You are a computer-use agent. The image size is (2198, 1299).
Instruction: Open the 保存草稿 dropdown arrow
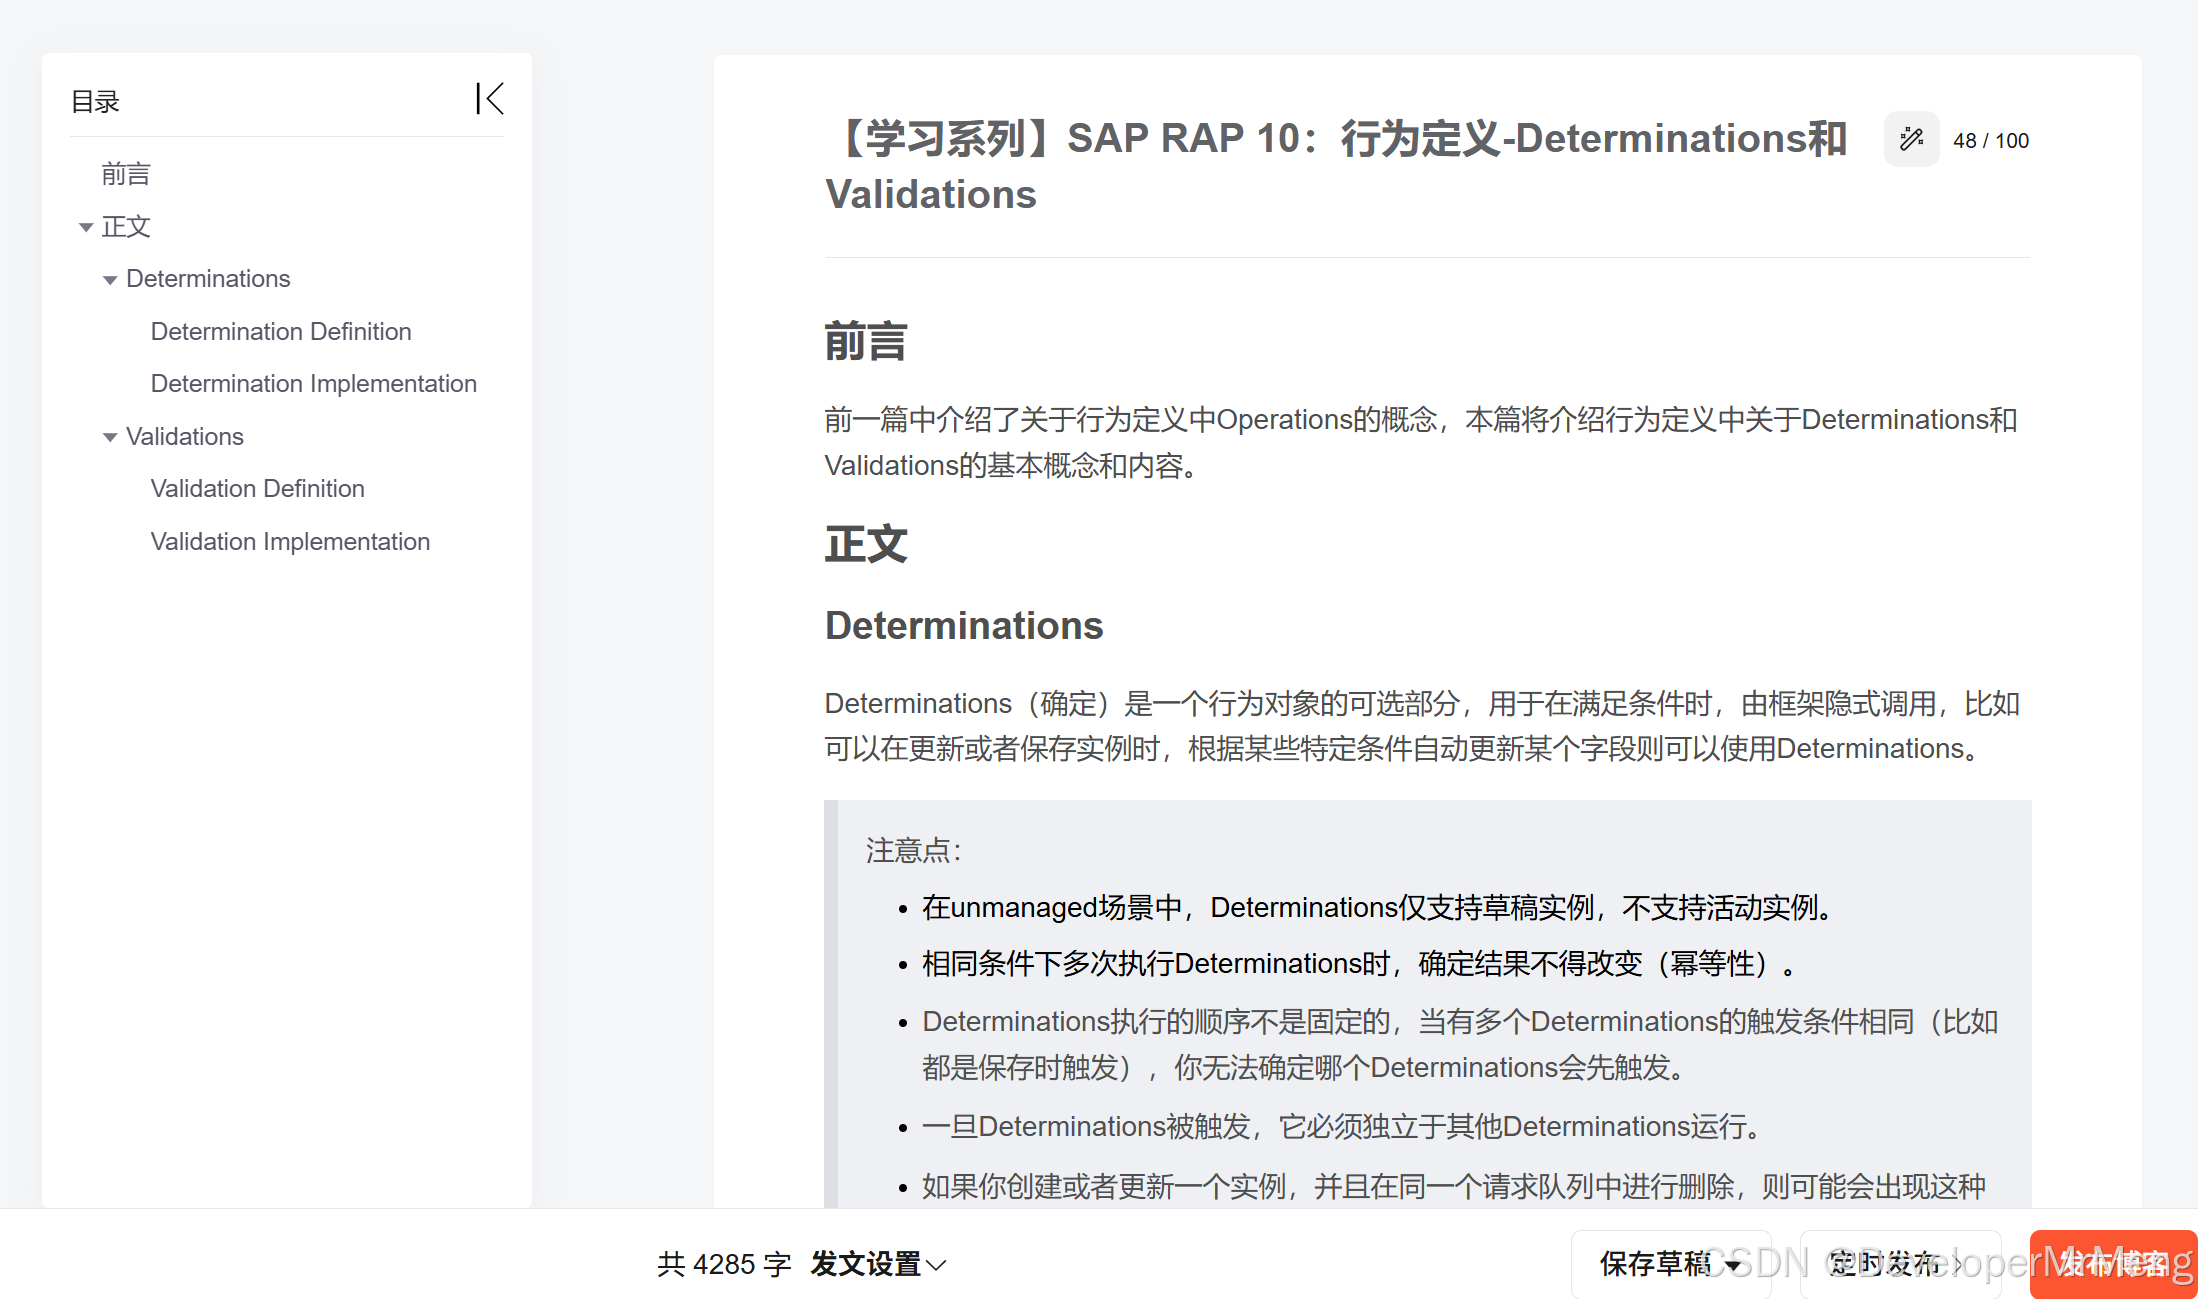coord(1733,1265)
